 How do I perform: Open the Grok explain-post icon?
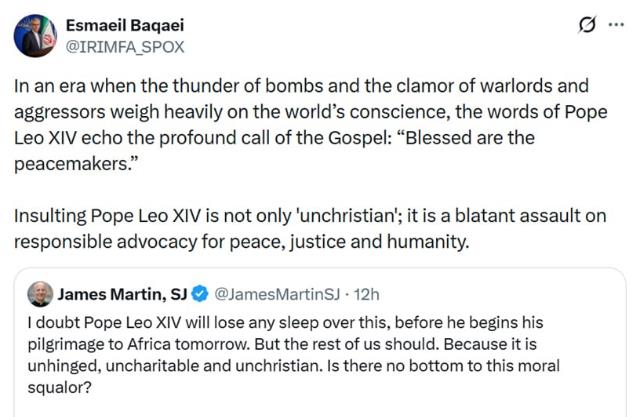589,23
